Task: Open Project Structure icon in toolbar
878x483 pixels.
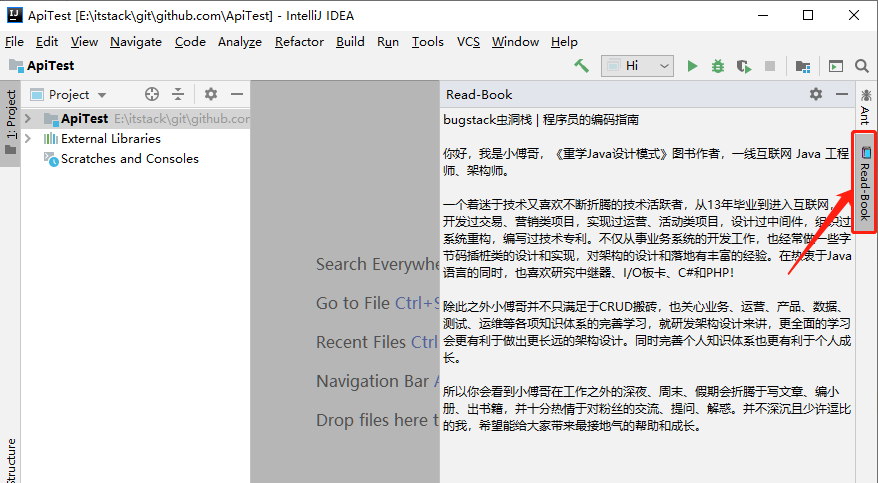Action: 803,67
